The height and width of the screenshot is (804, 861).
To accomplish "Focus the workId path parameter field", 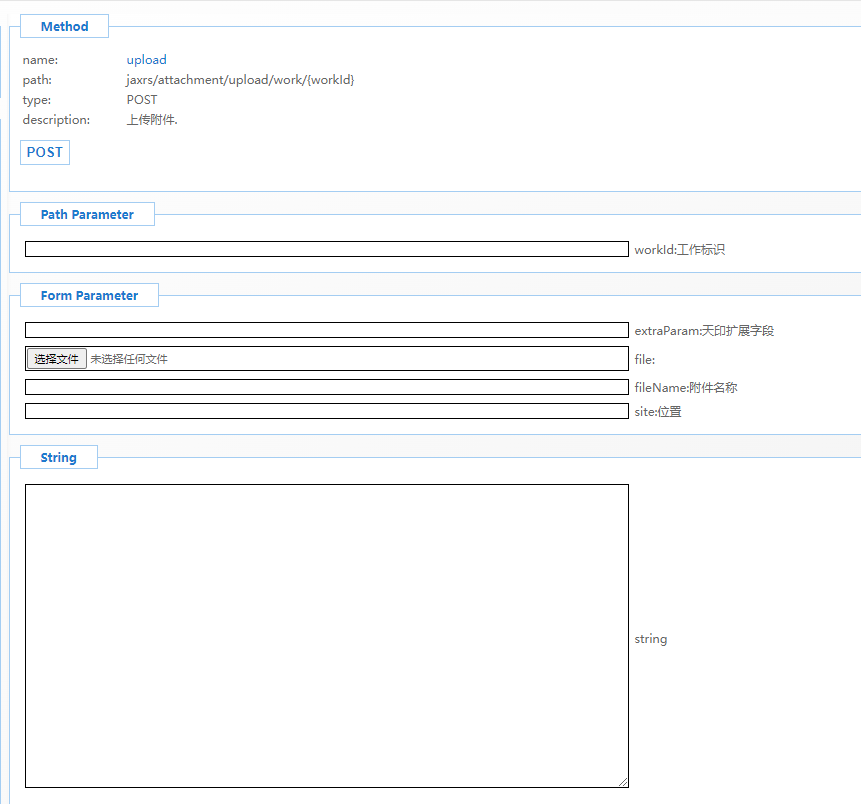I will point(326,249).
